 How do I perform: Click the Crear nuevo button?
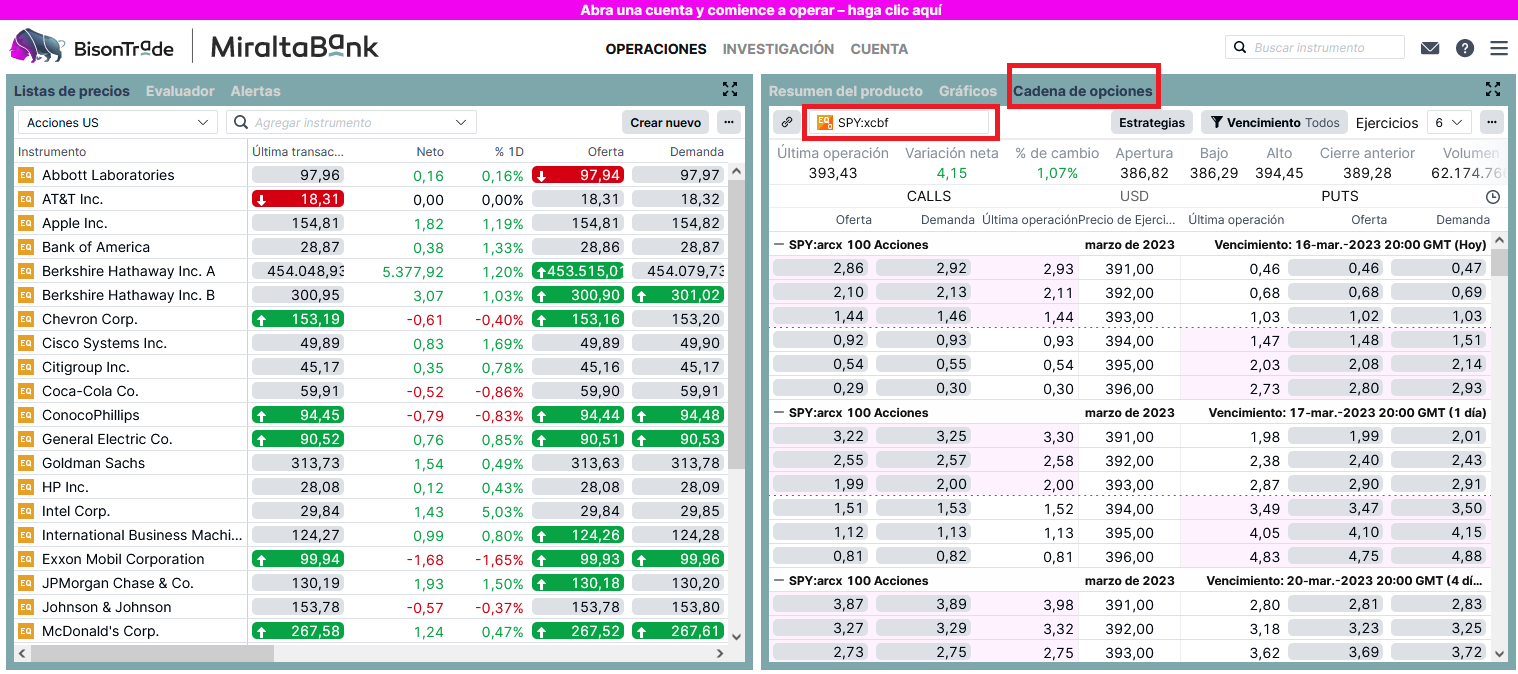pyautogui.click(x=665, y=122)
